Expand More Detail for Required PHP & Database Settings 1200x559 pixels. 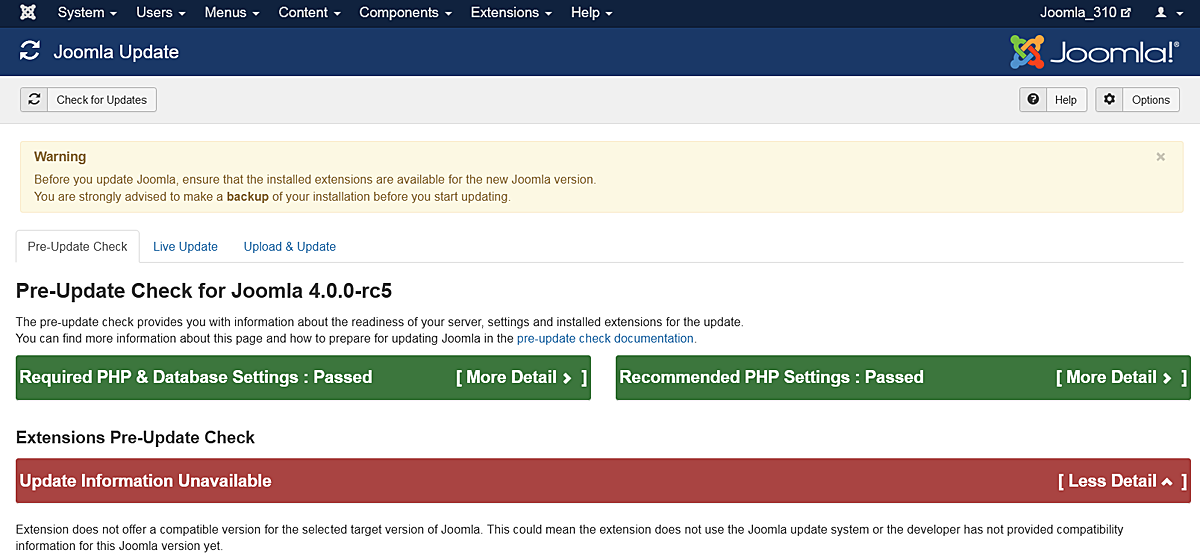click(521, 378)
